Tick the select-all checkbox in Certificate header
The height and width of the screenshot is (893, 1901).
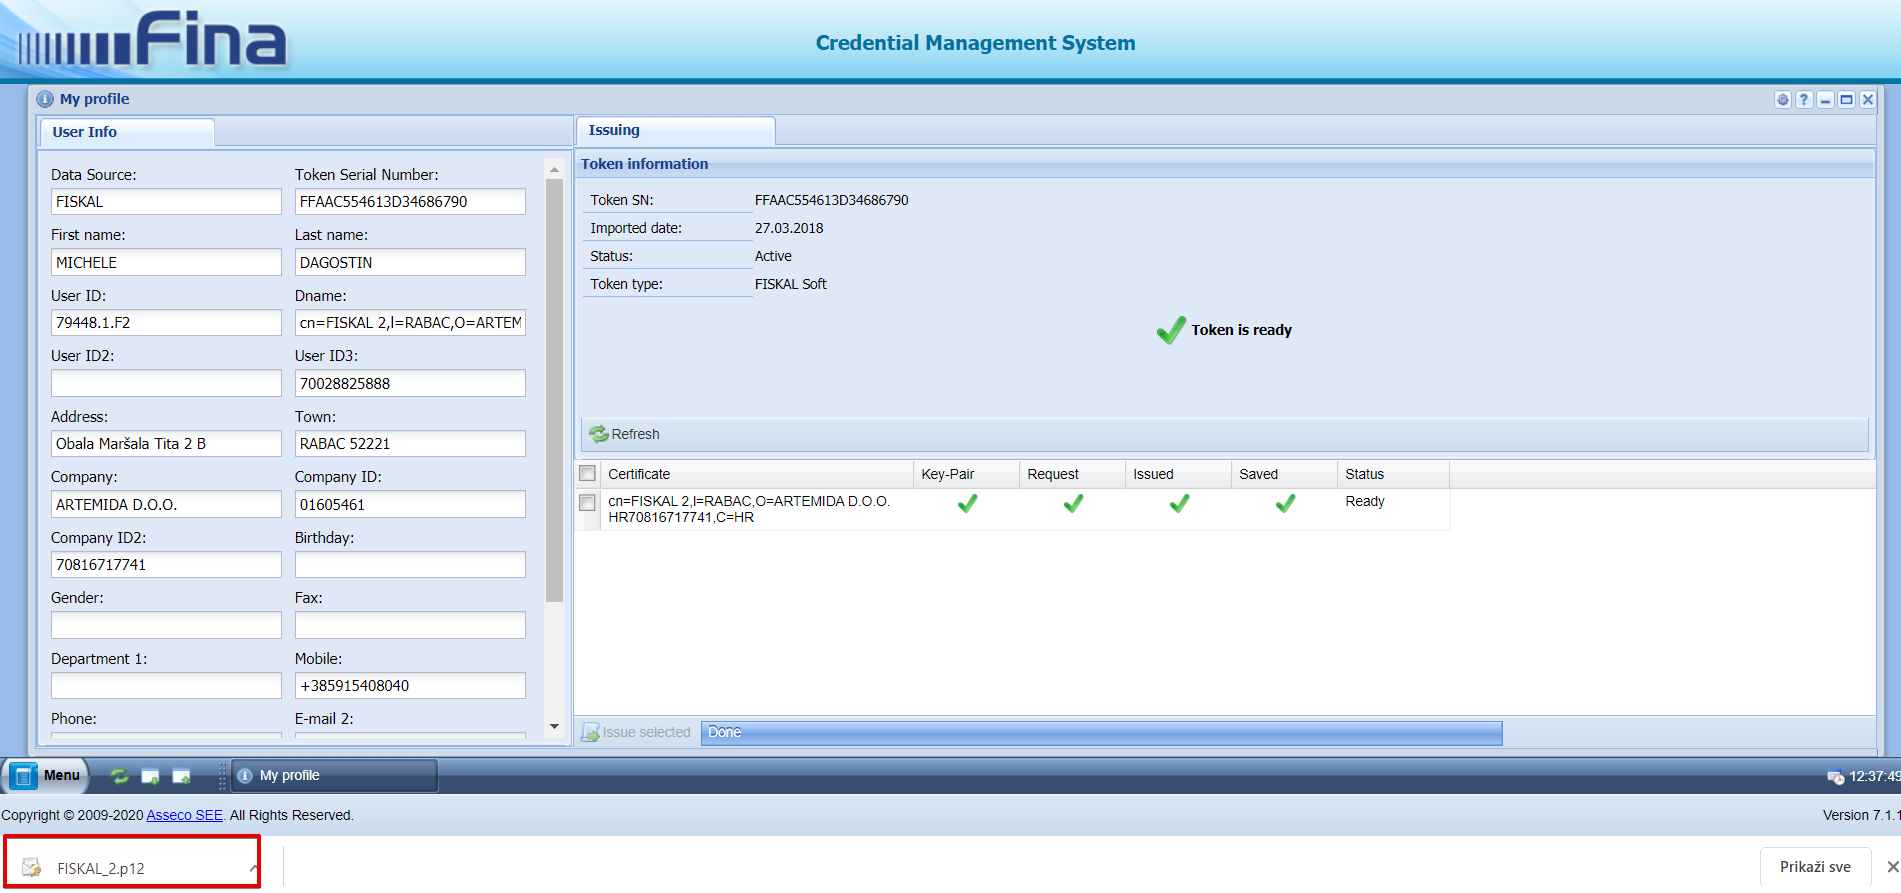588,473
